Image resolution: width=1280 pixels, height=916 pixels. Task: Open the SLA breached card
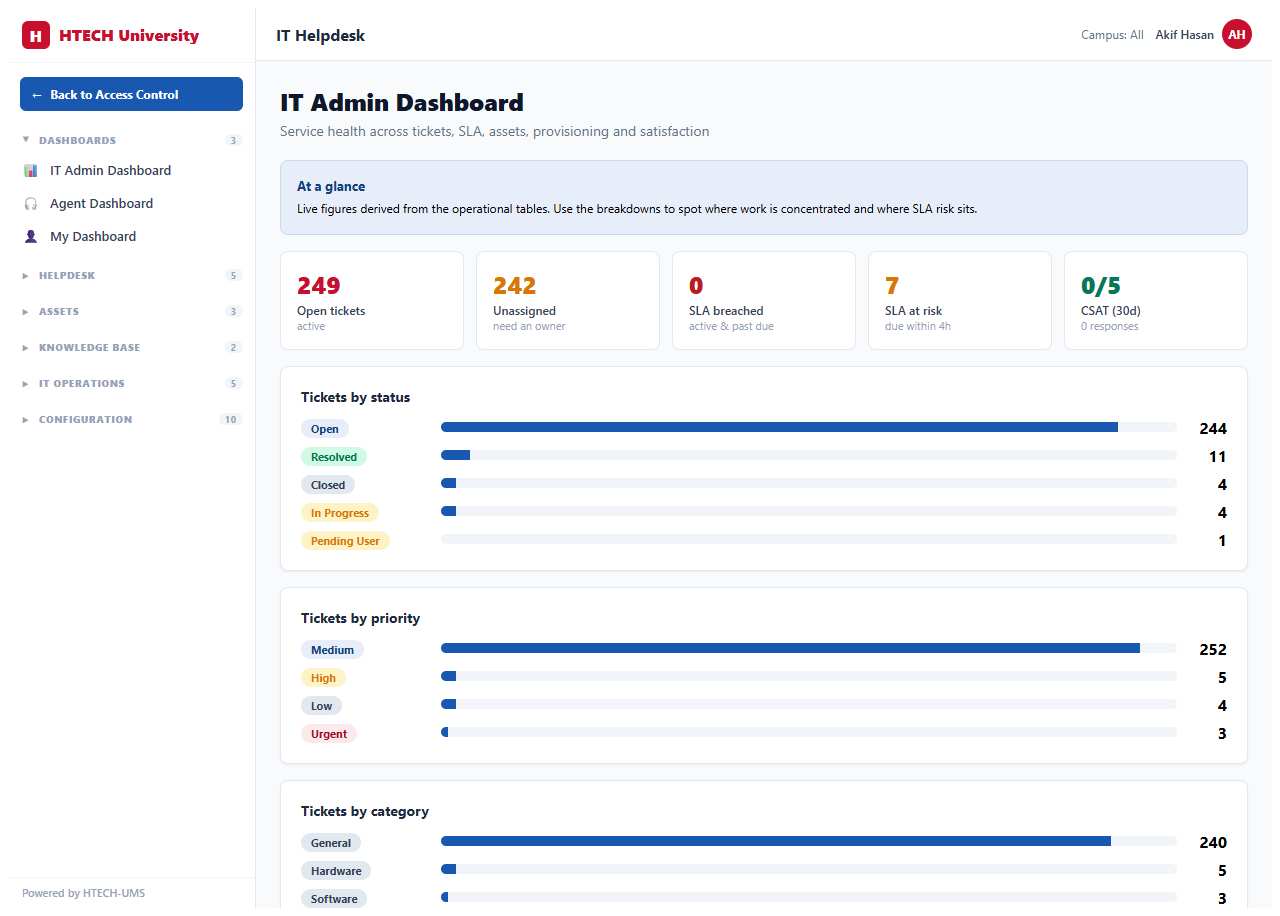pos(764,300)
